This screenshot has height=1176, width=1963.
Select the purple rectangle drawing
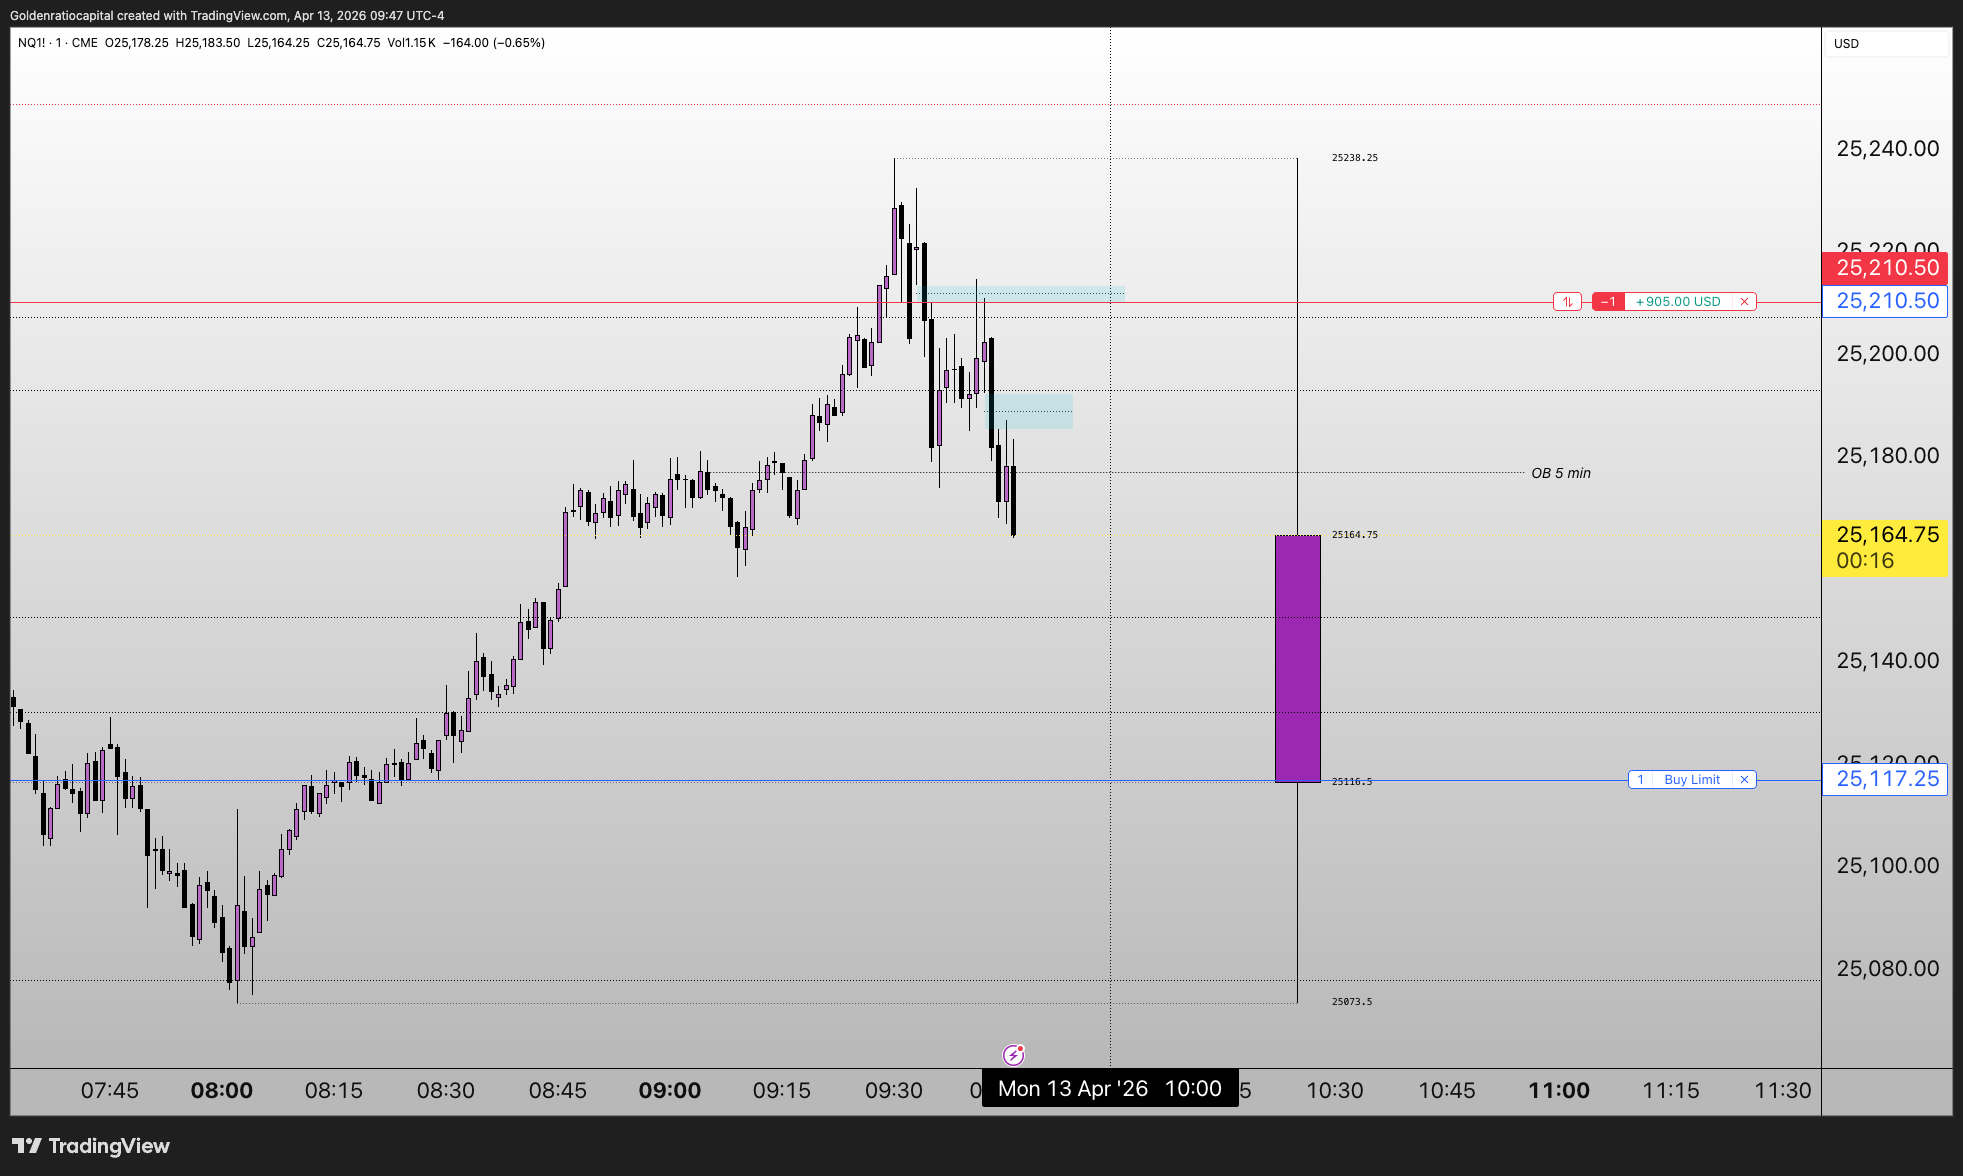tap(1297, 658)
